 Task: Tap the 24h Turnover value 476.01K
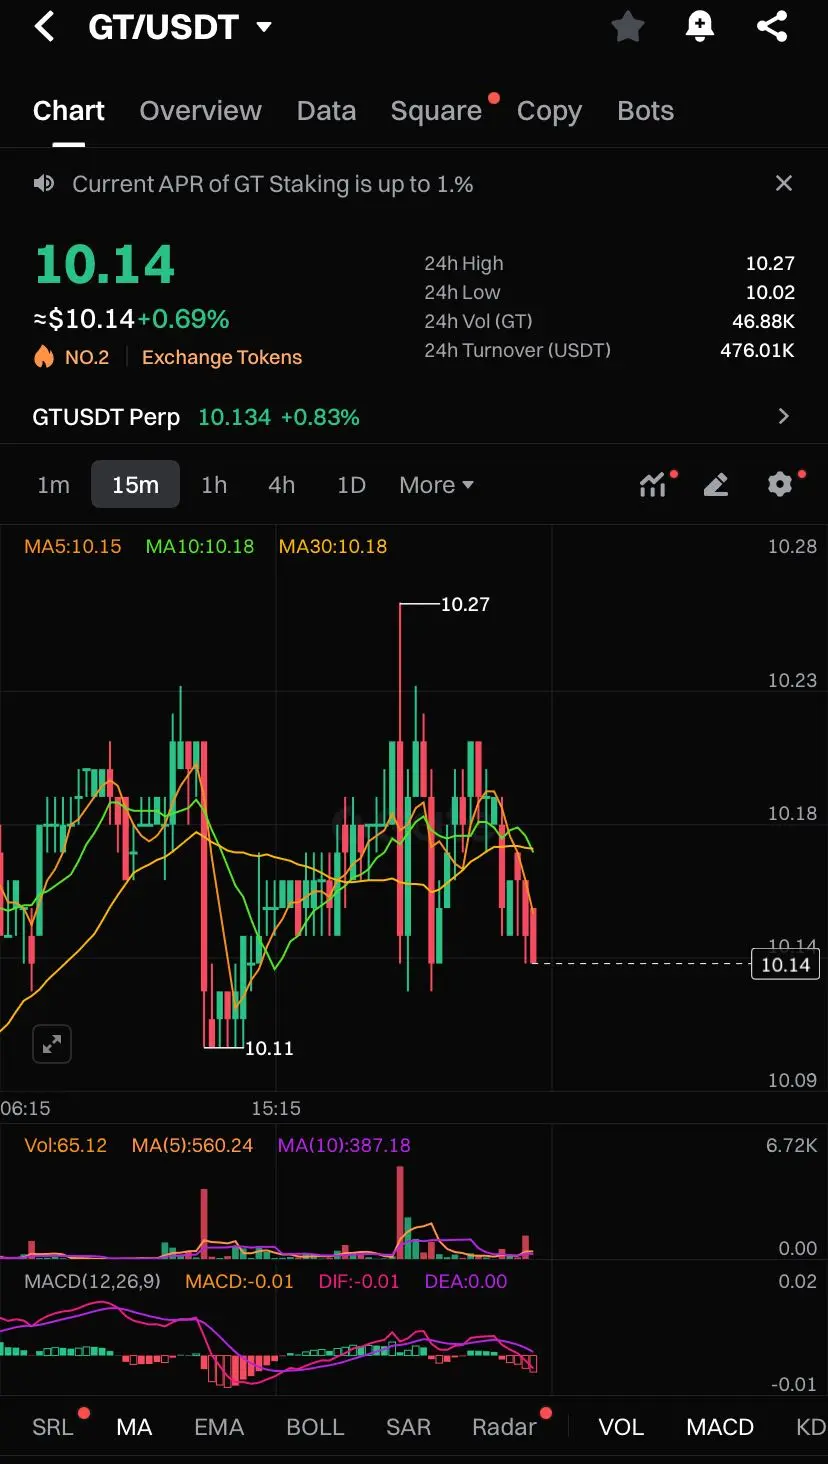click(x=757, y=350)
